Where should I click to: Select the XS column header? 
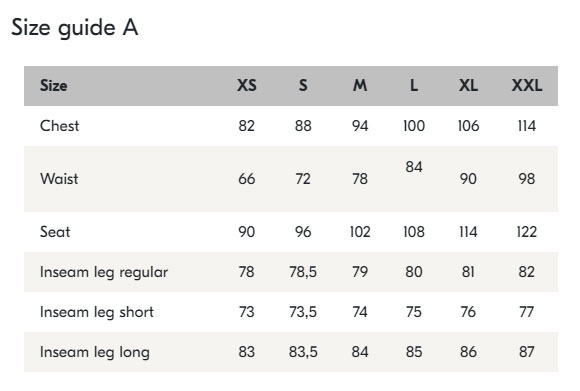pos(247,86)
